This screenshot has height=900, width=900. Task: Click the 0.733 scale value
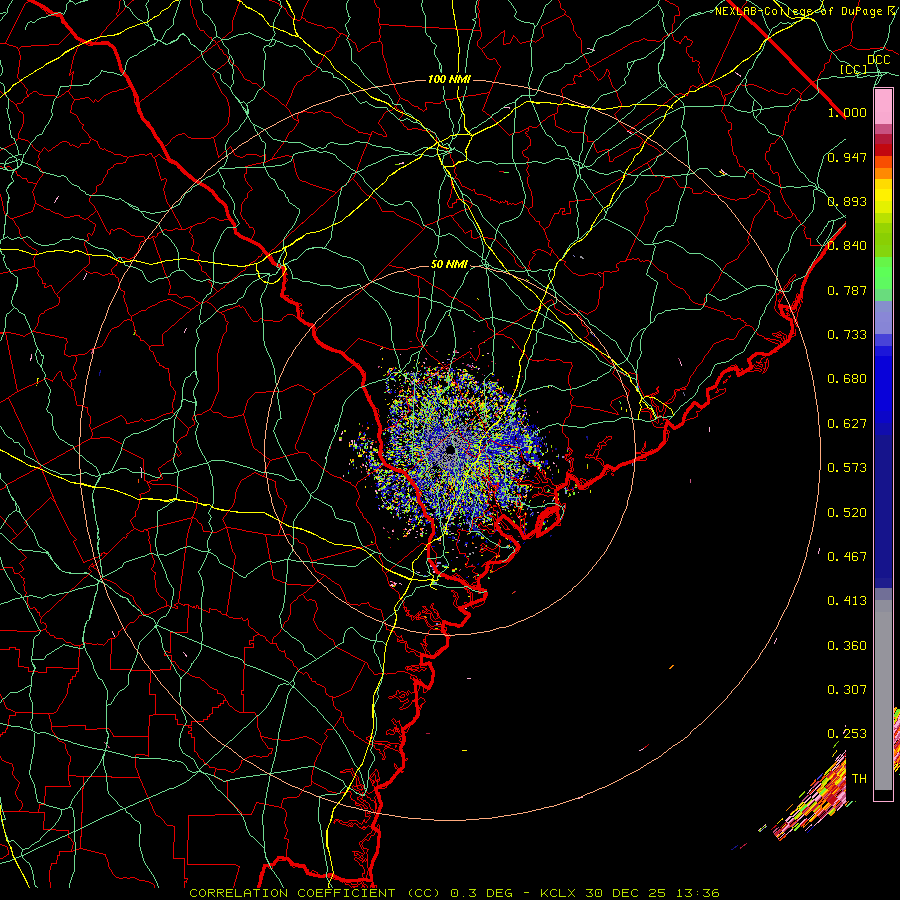847,335
